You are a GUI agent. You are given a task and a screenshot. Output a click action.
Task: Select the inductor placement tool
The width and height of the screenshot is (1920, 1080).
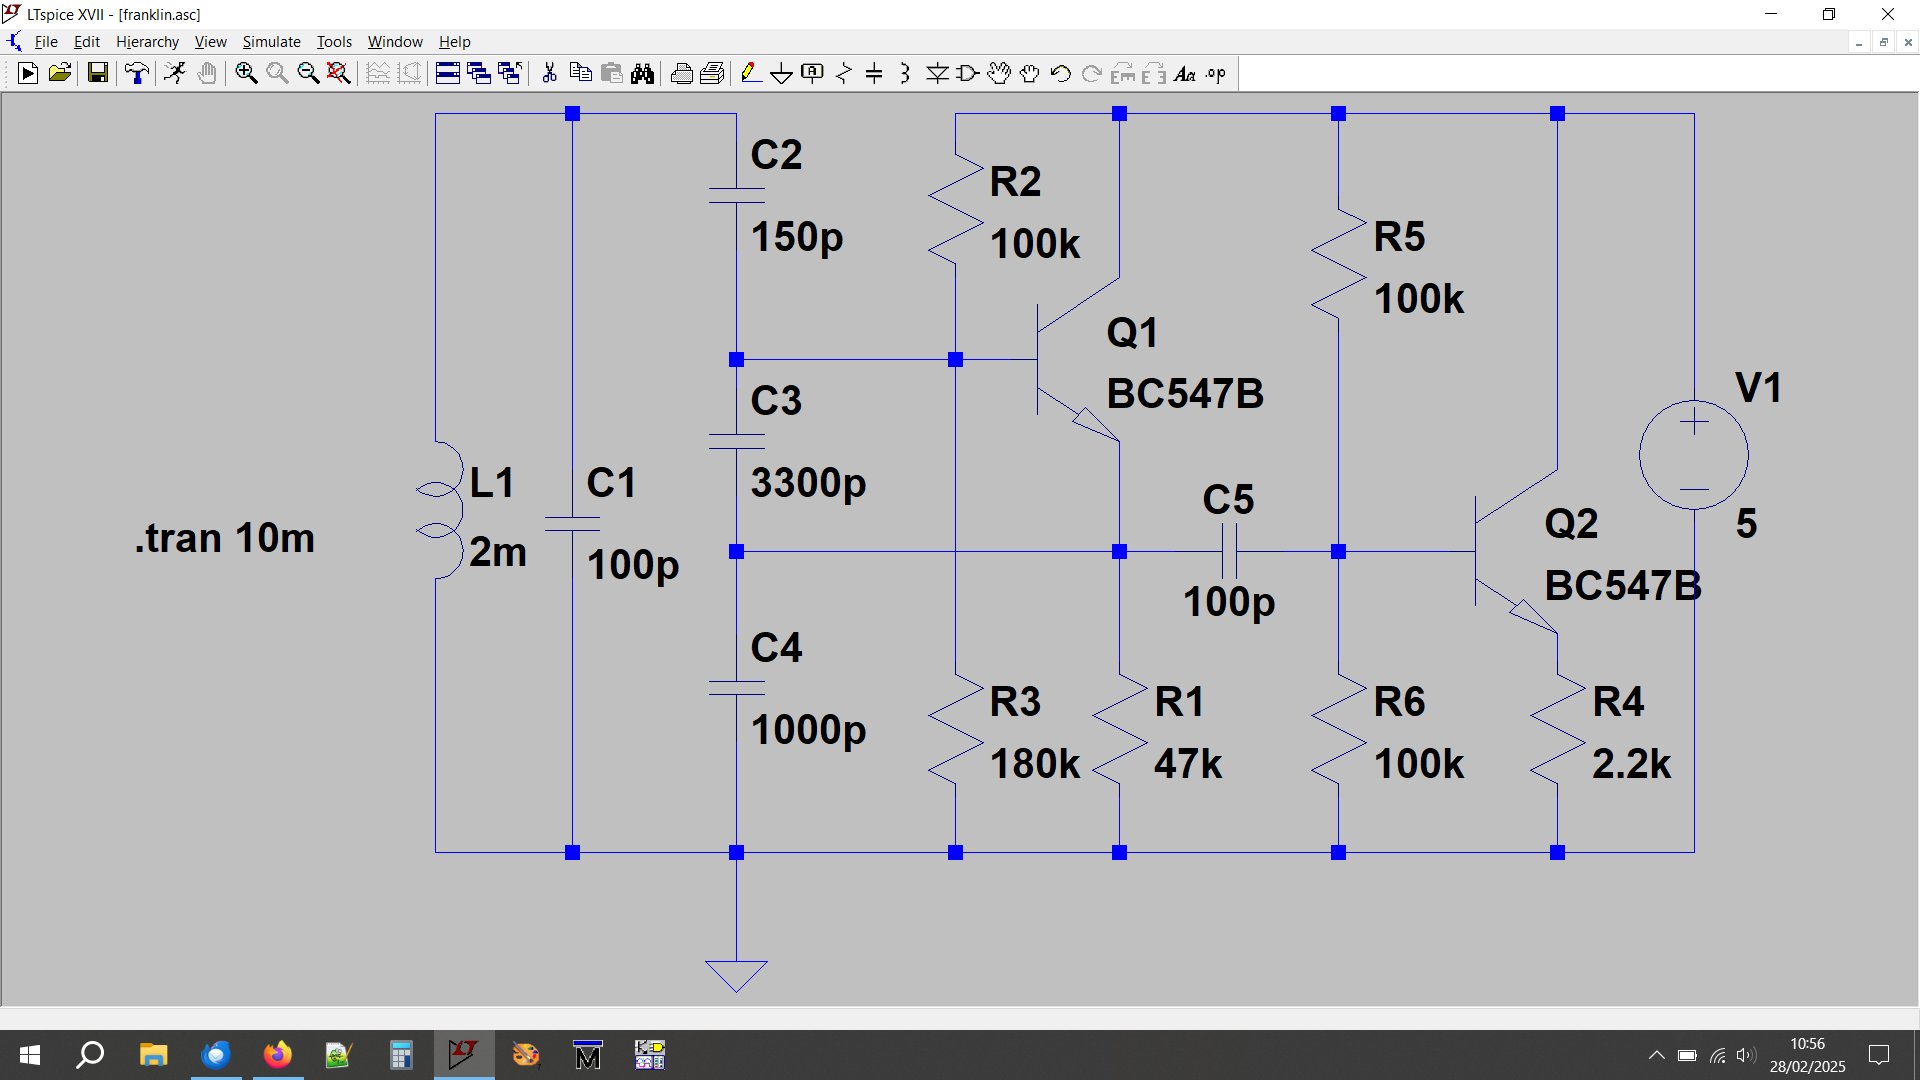tap(905, 73)
